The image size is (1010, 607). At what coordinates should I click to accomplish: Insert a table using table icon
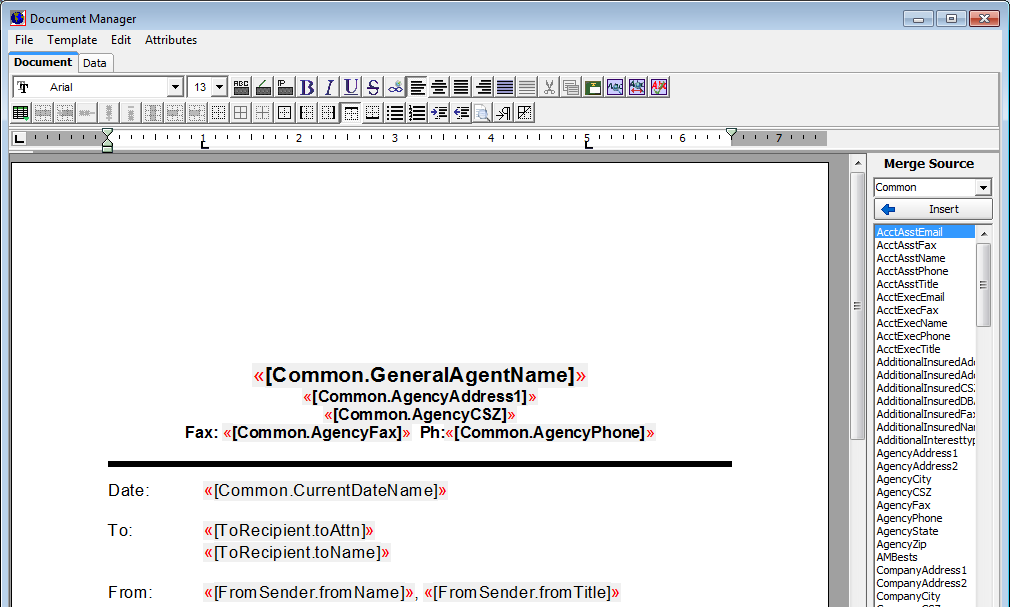tap(21, 113)
